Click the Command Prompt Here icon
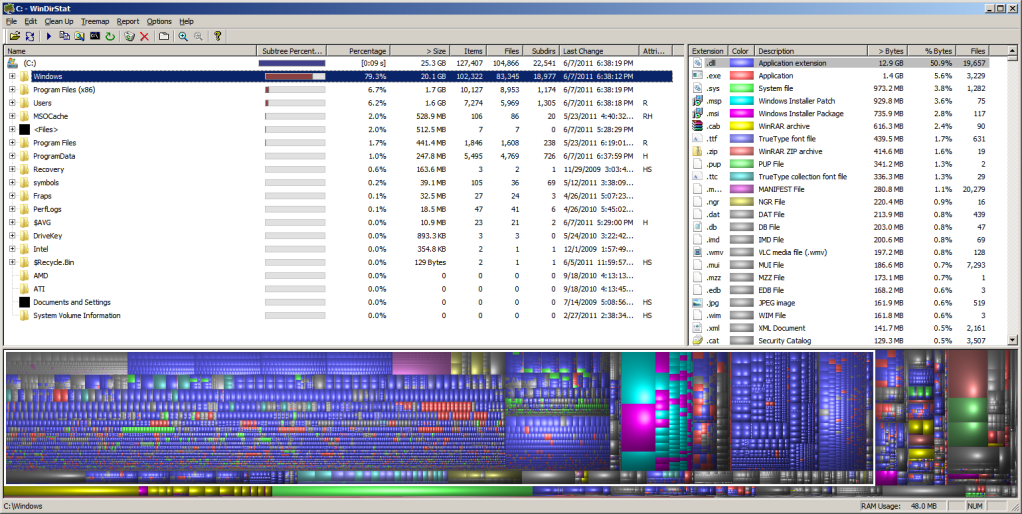The width and height of the screenshot is (1022, 514). coord(95,36)
